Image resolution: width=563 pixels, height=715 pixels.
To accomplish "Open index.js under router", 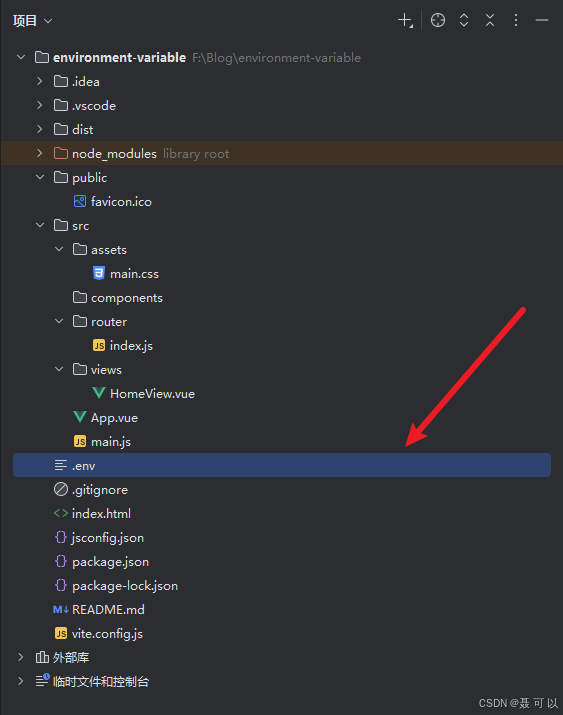I will coord(131,346).
